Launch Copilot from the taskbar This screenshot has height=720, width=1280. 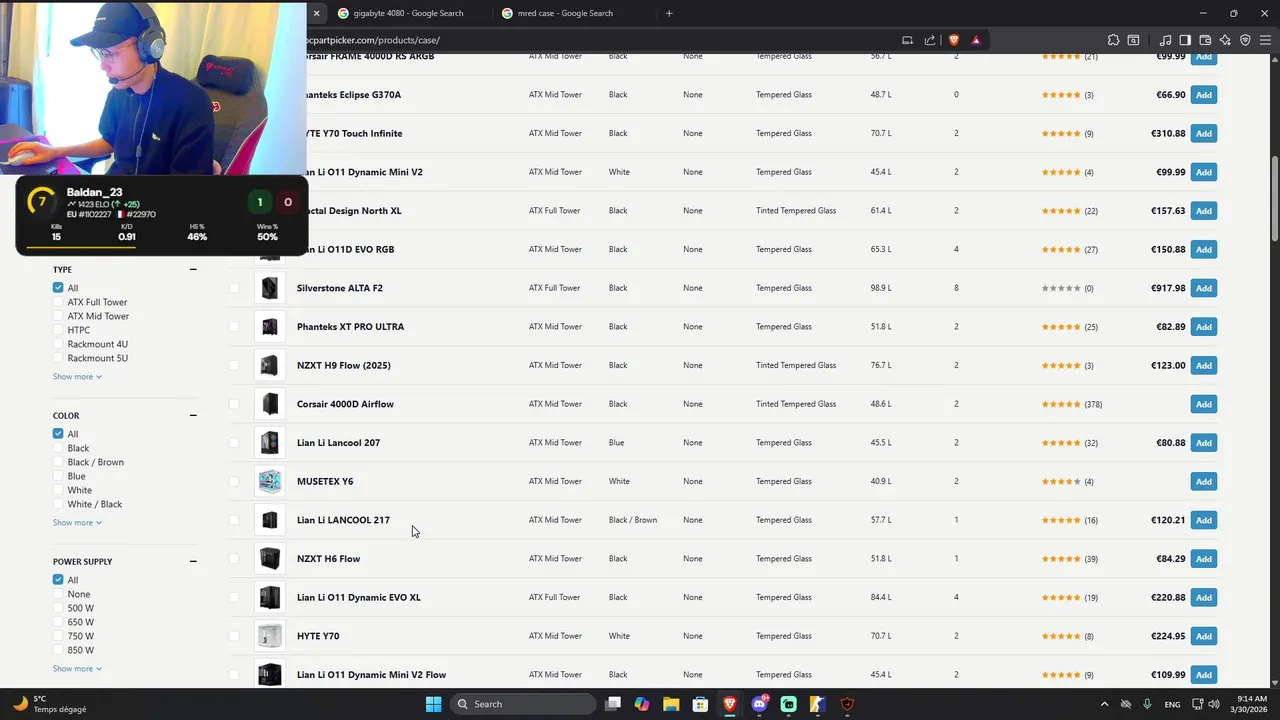pyautogui.click(x=642, y=704)
